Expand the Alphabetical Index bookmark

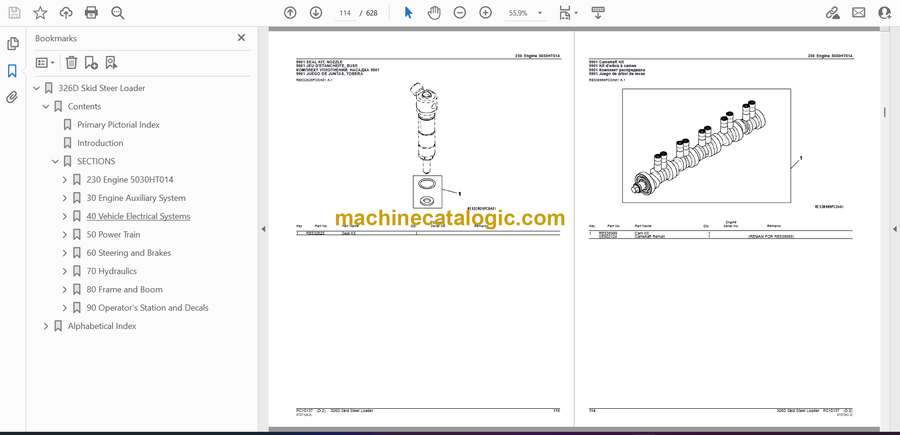tap(46, 326)
